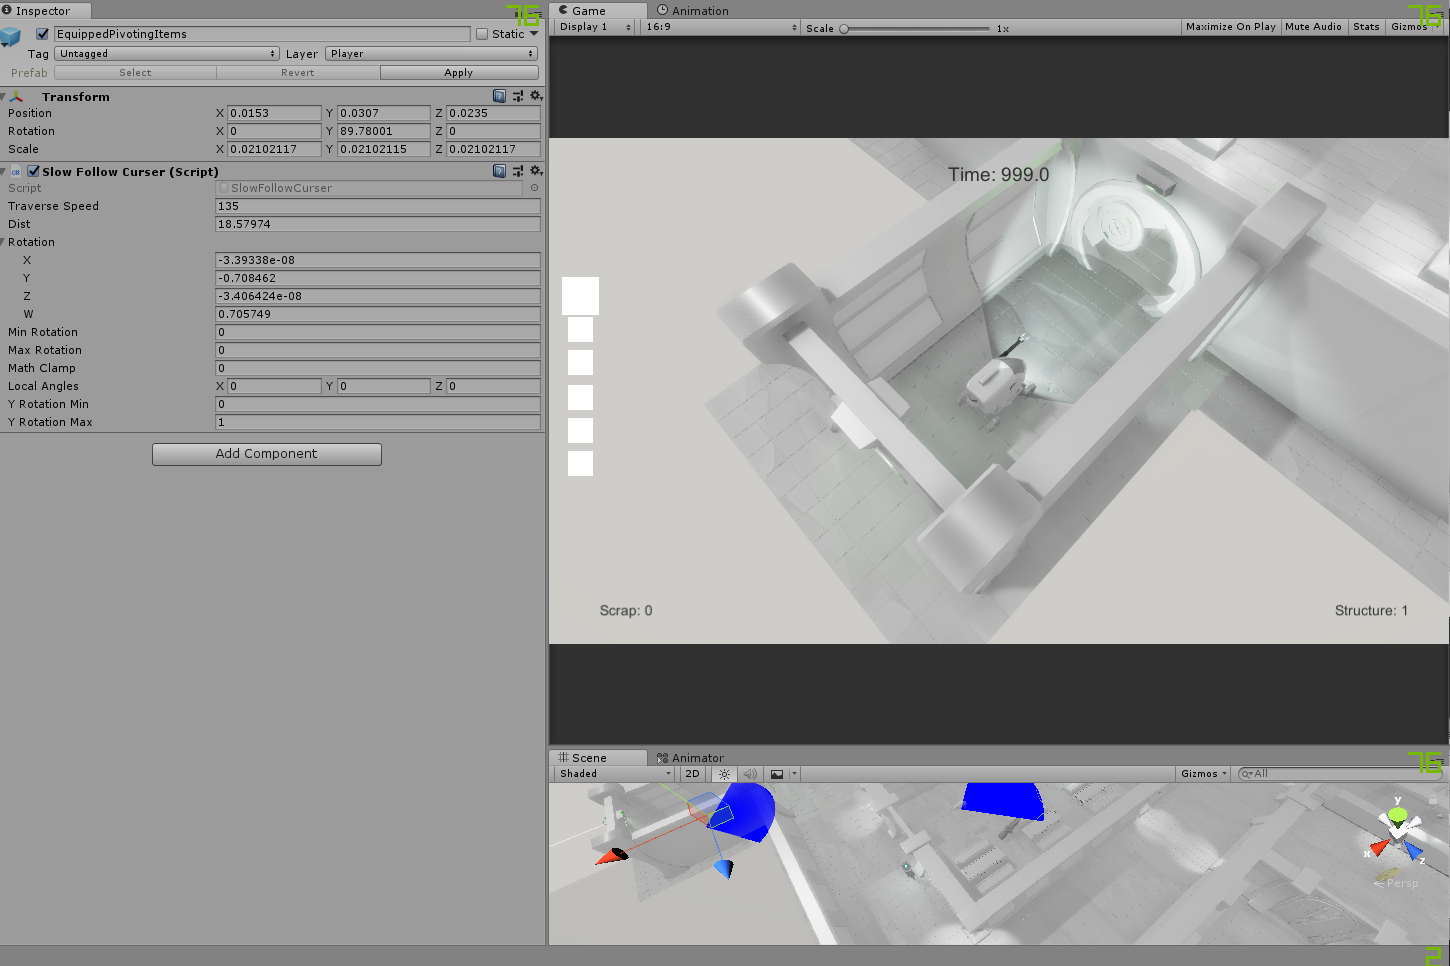Open Transform component gear menu
The image size is (1450, 966).
click(x=536, y=96)
